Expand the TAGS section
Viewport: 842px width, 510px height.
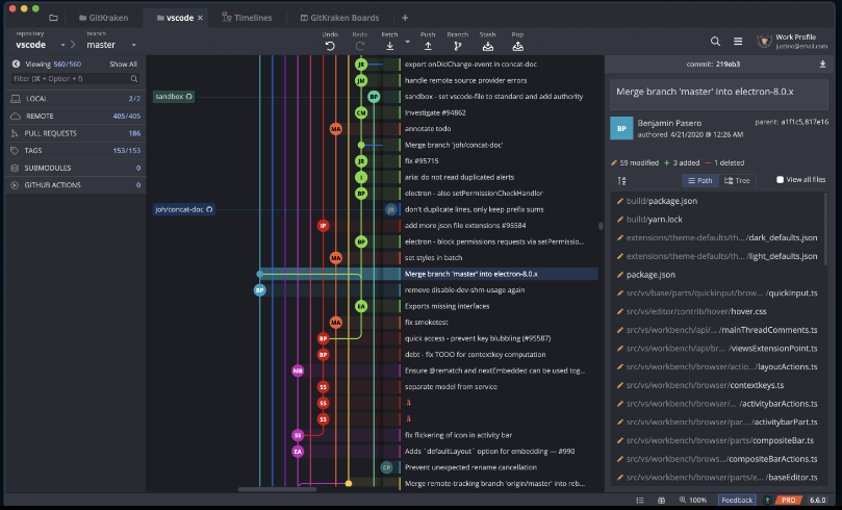point(75,150)
